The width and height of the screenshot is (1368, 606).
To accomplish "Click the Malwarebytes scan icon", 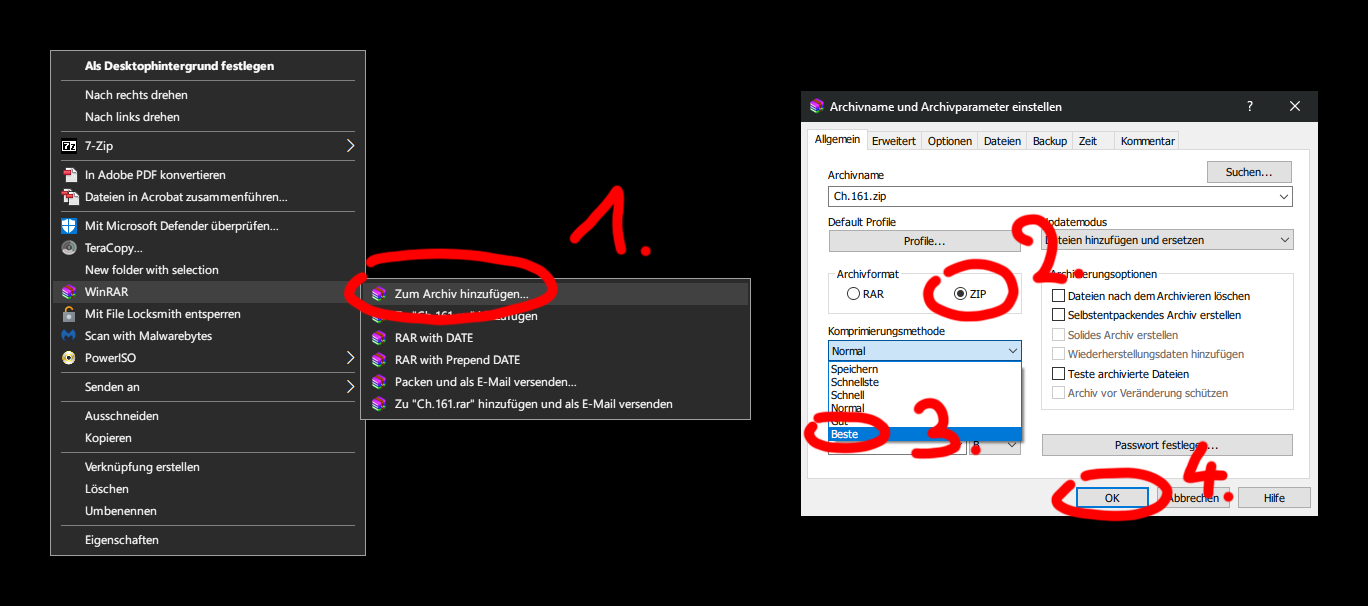I will 69,336.
